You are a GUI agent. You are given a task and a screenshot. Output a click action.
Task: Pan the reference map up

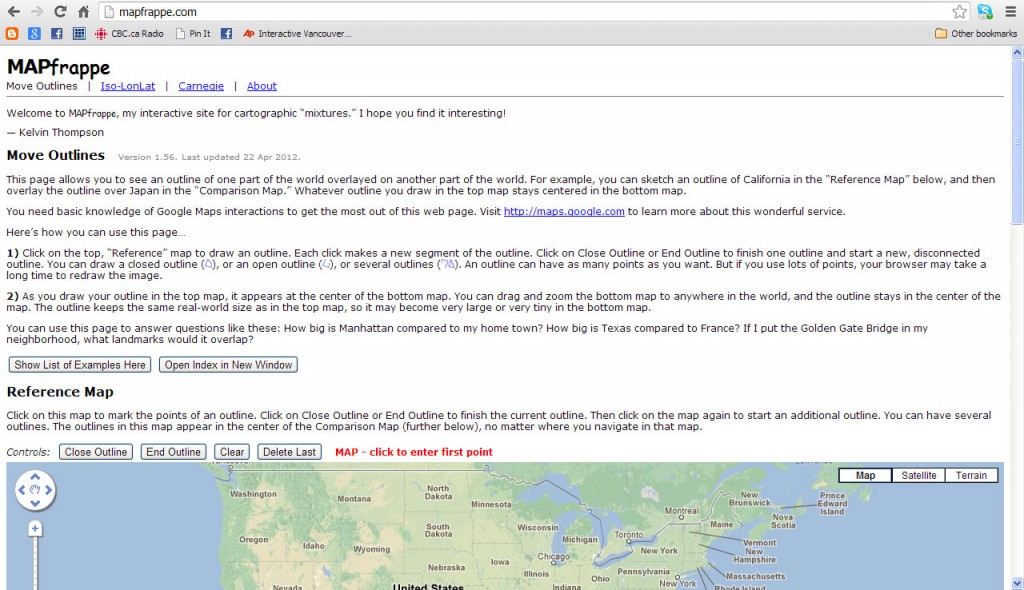coord(35,477)
